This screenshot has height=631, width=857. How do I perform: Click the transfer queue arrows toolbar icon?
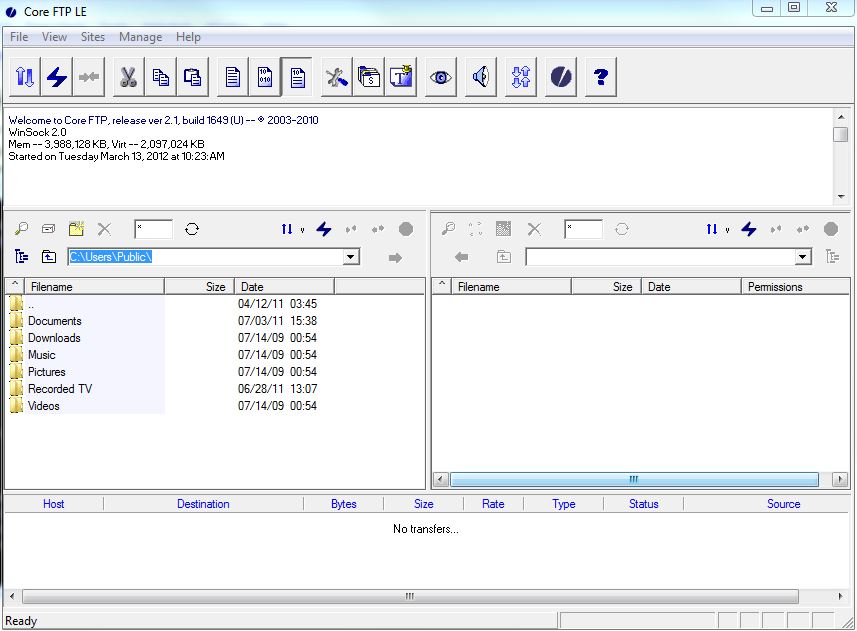tap(521, 77)
